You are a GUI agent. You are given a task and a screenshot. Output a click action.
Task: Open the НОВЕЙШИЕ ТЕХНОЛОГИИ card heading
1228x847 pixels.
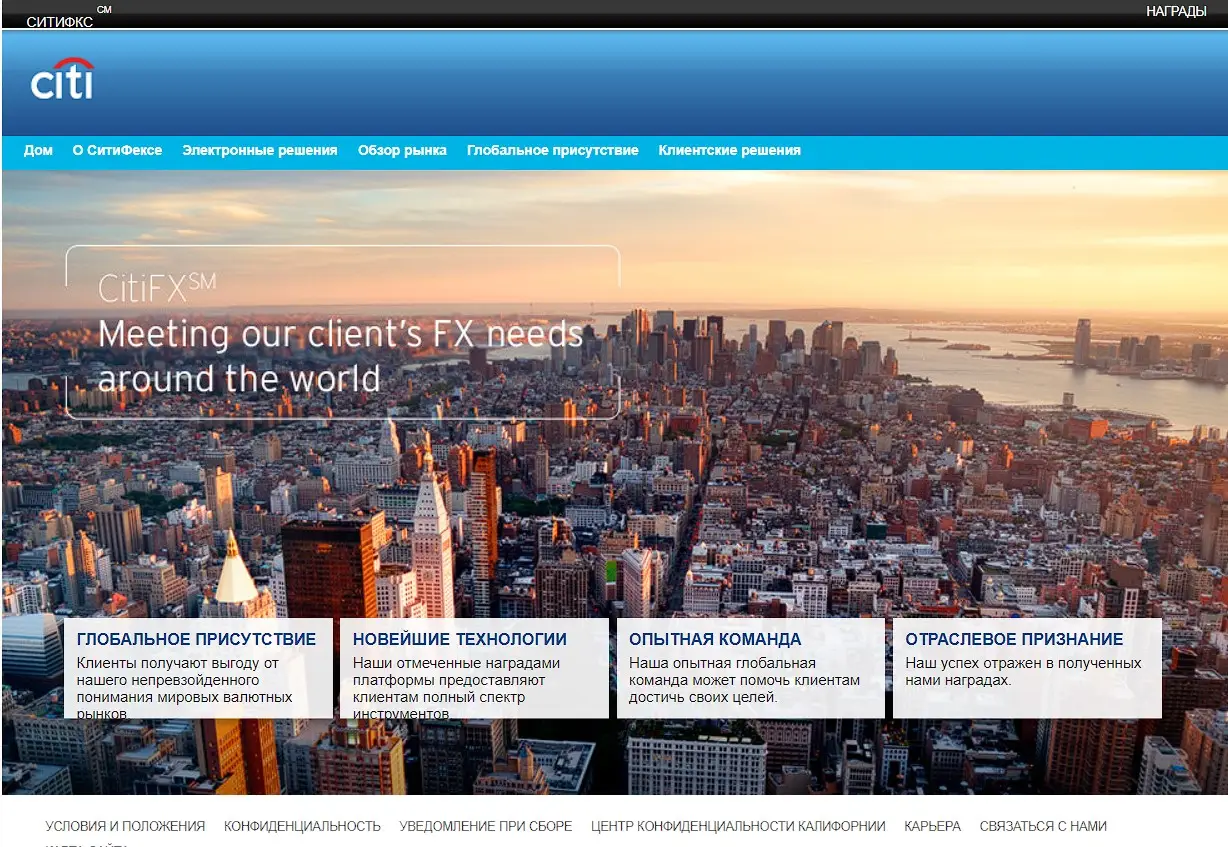coord(460,640)
